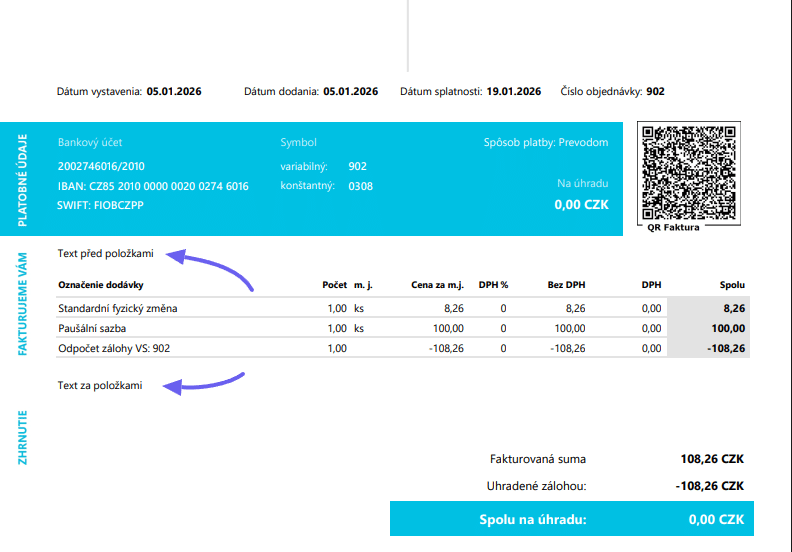Click the Dátum splatnosti value 19.01.2026
792x552 pixels.
click(514, 91)
